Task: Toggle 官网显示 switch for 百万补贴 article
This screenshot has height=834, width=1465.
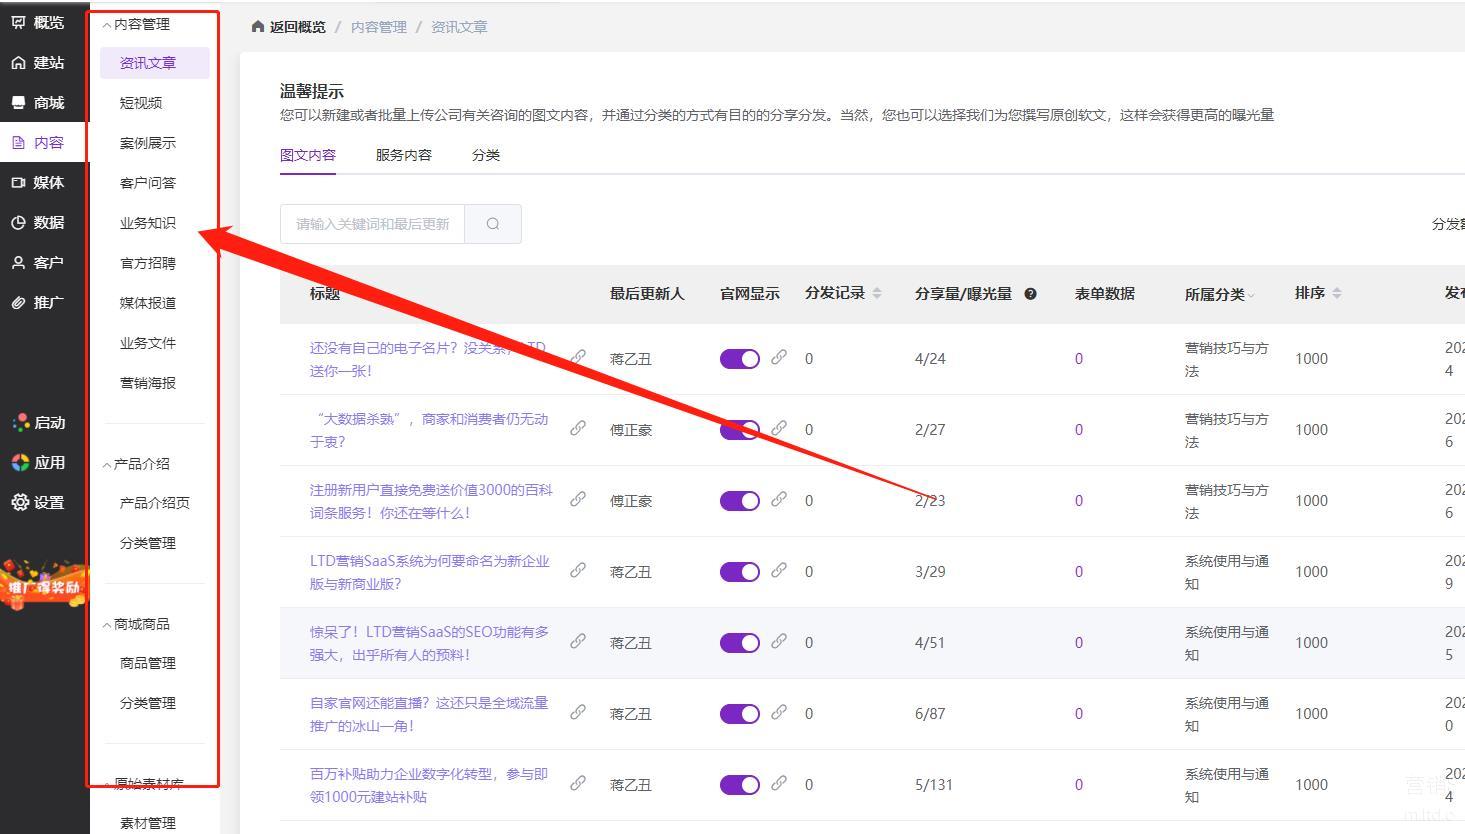Action: click(x=740, y=785)
